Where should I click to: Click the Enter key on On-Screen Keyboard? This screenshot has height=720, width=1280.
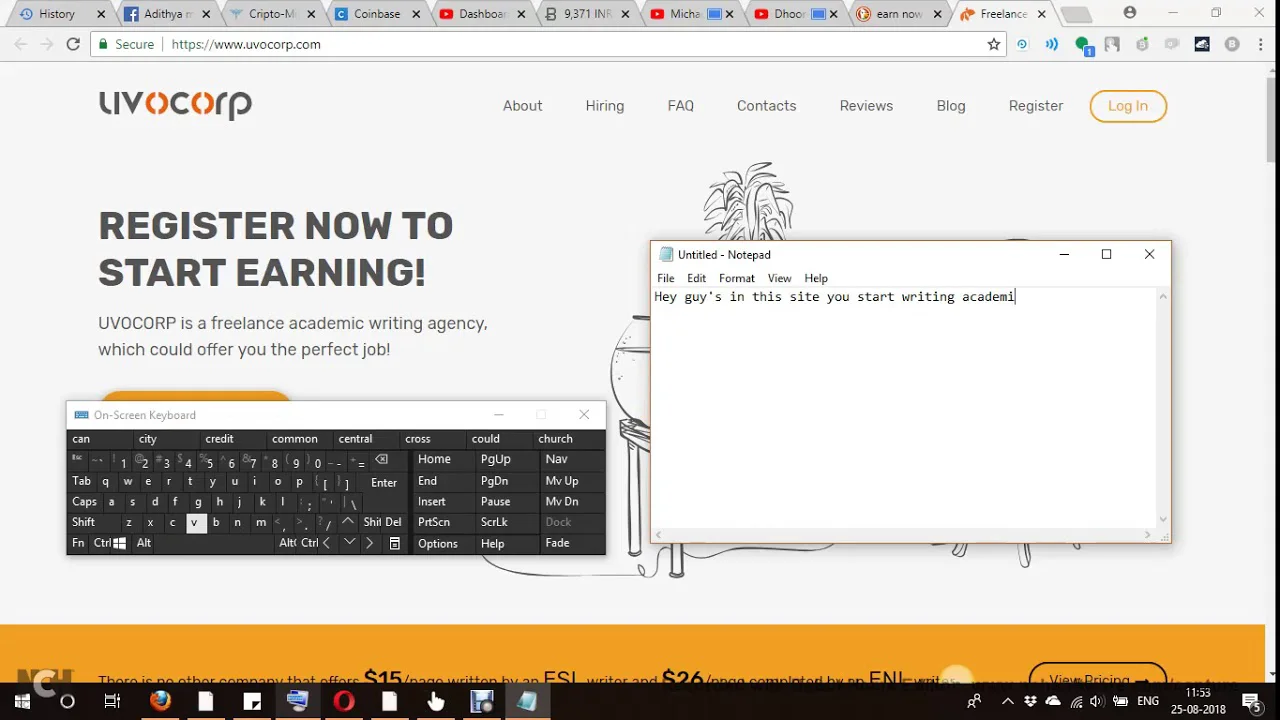384,482
